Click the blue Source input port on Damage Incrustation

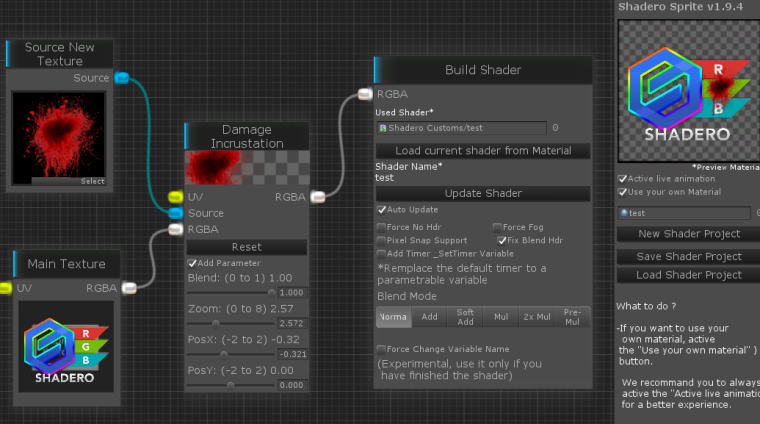click(x=175, y=213)
